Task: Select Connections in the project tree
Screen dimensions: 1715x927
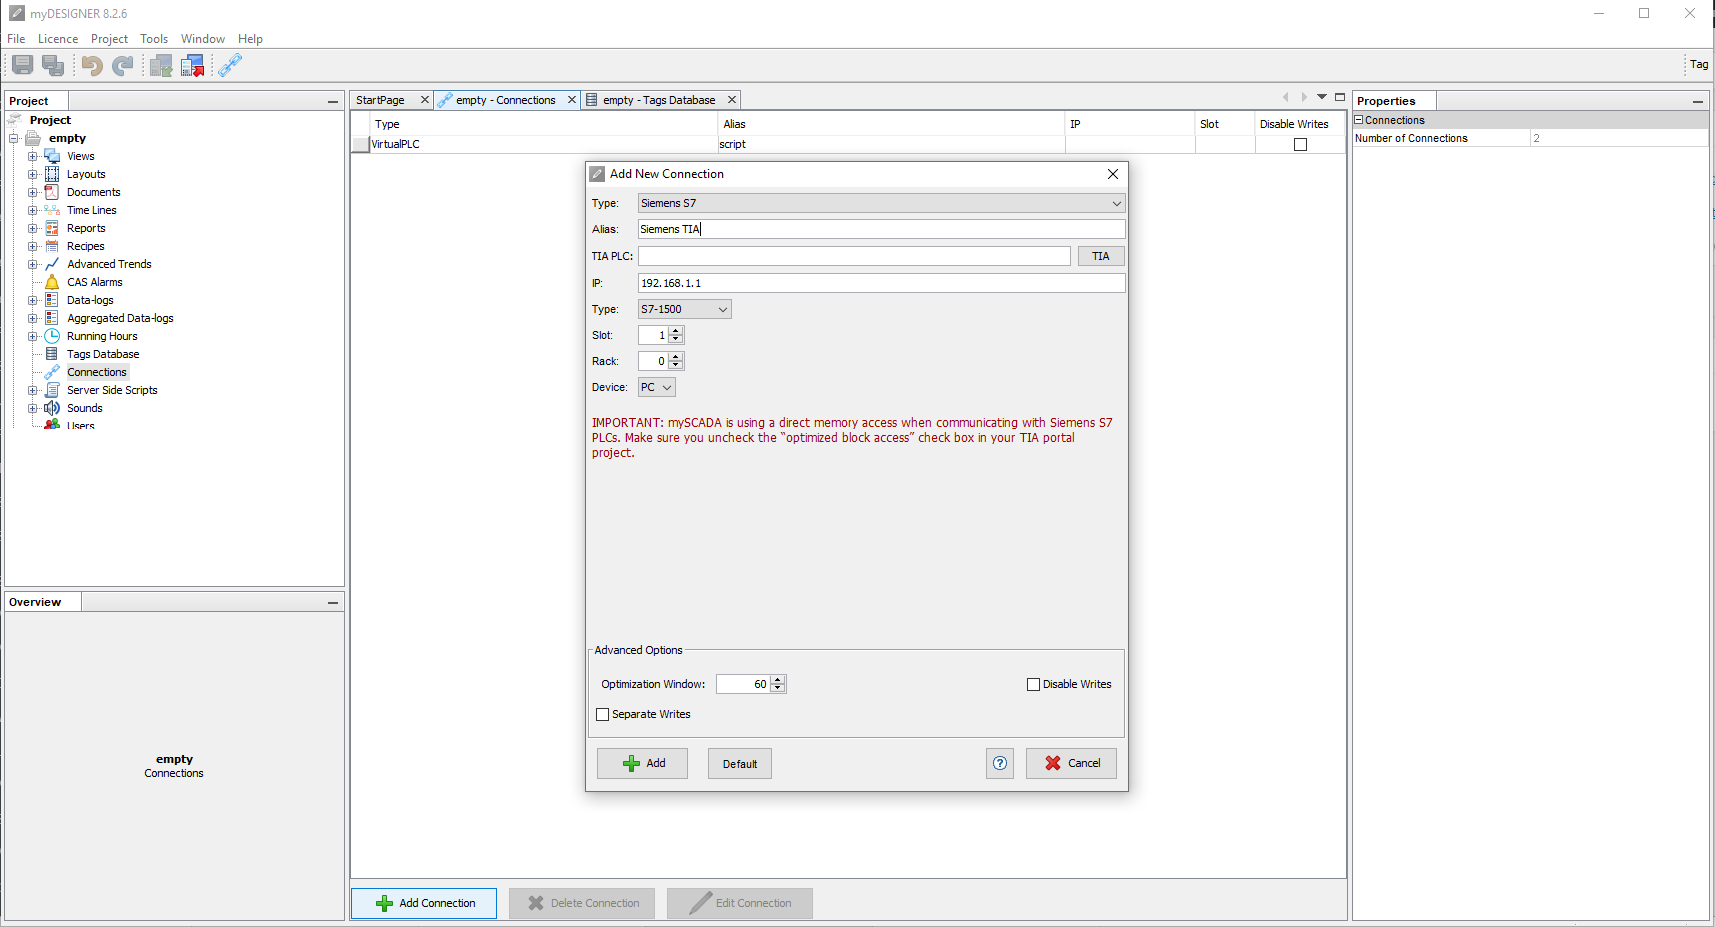Action: click(97, 372)
